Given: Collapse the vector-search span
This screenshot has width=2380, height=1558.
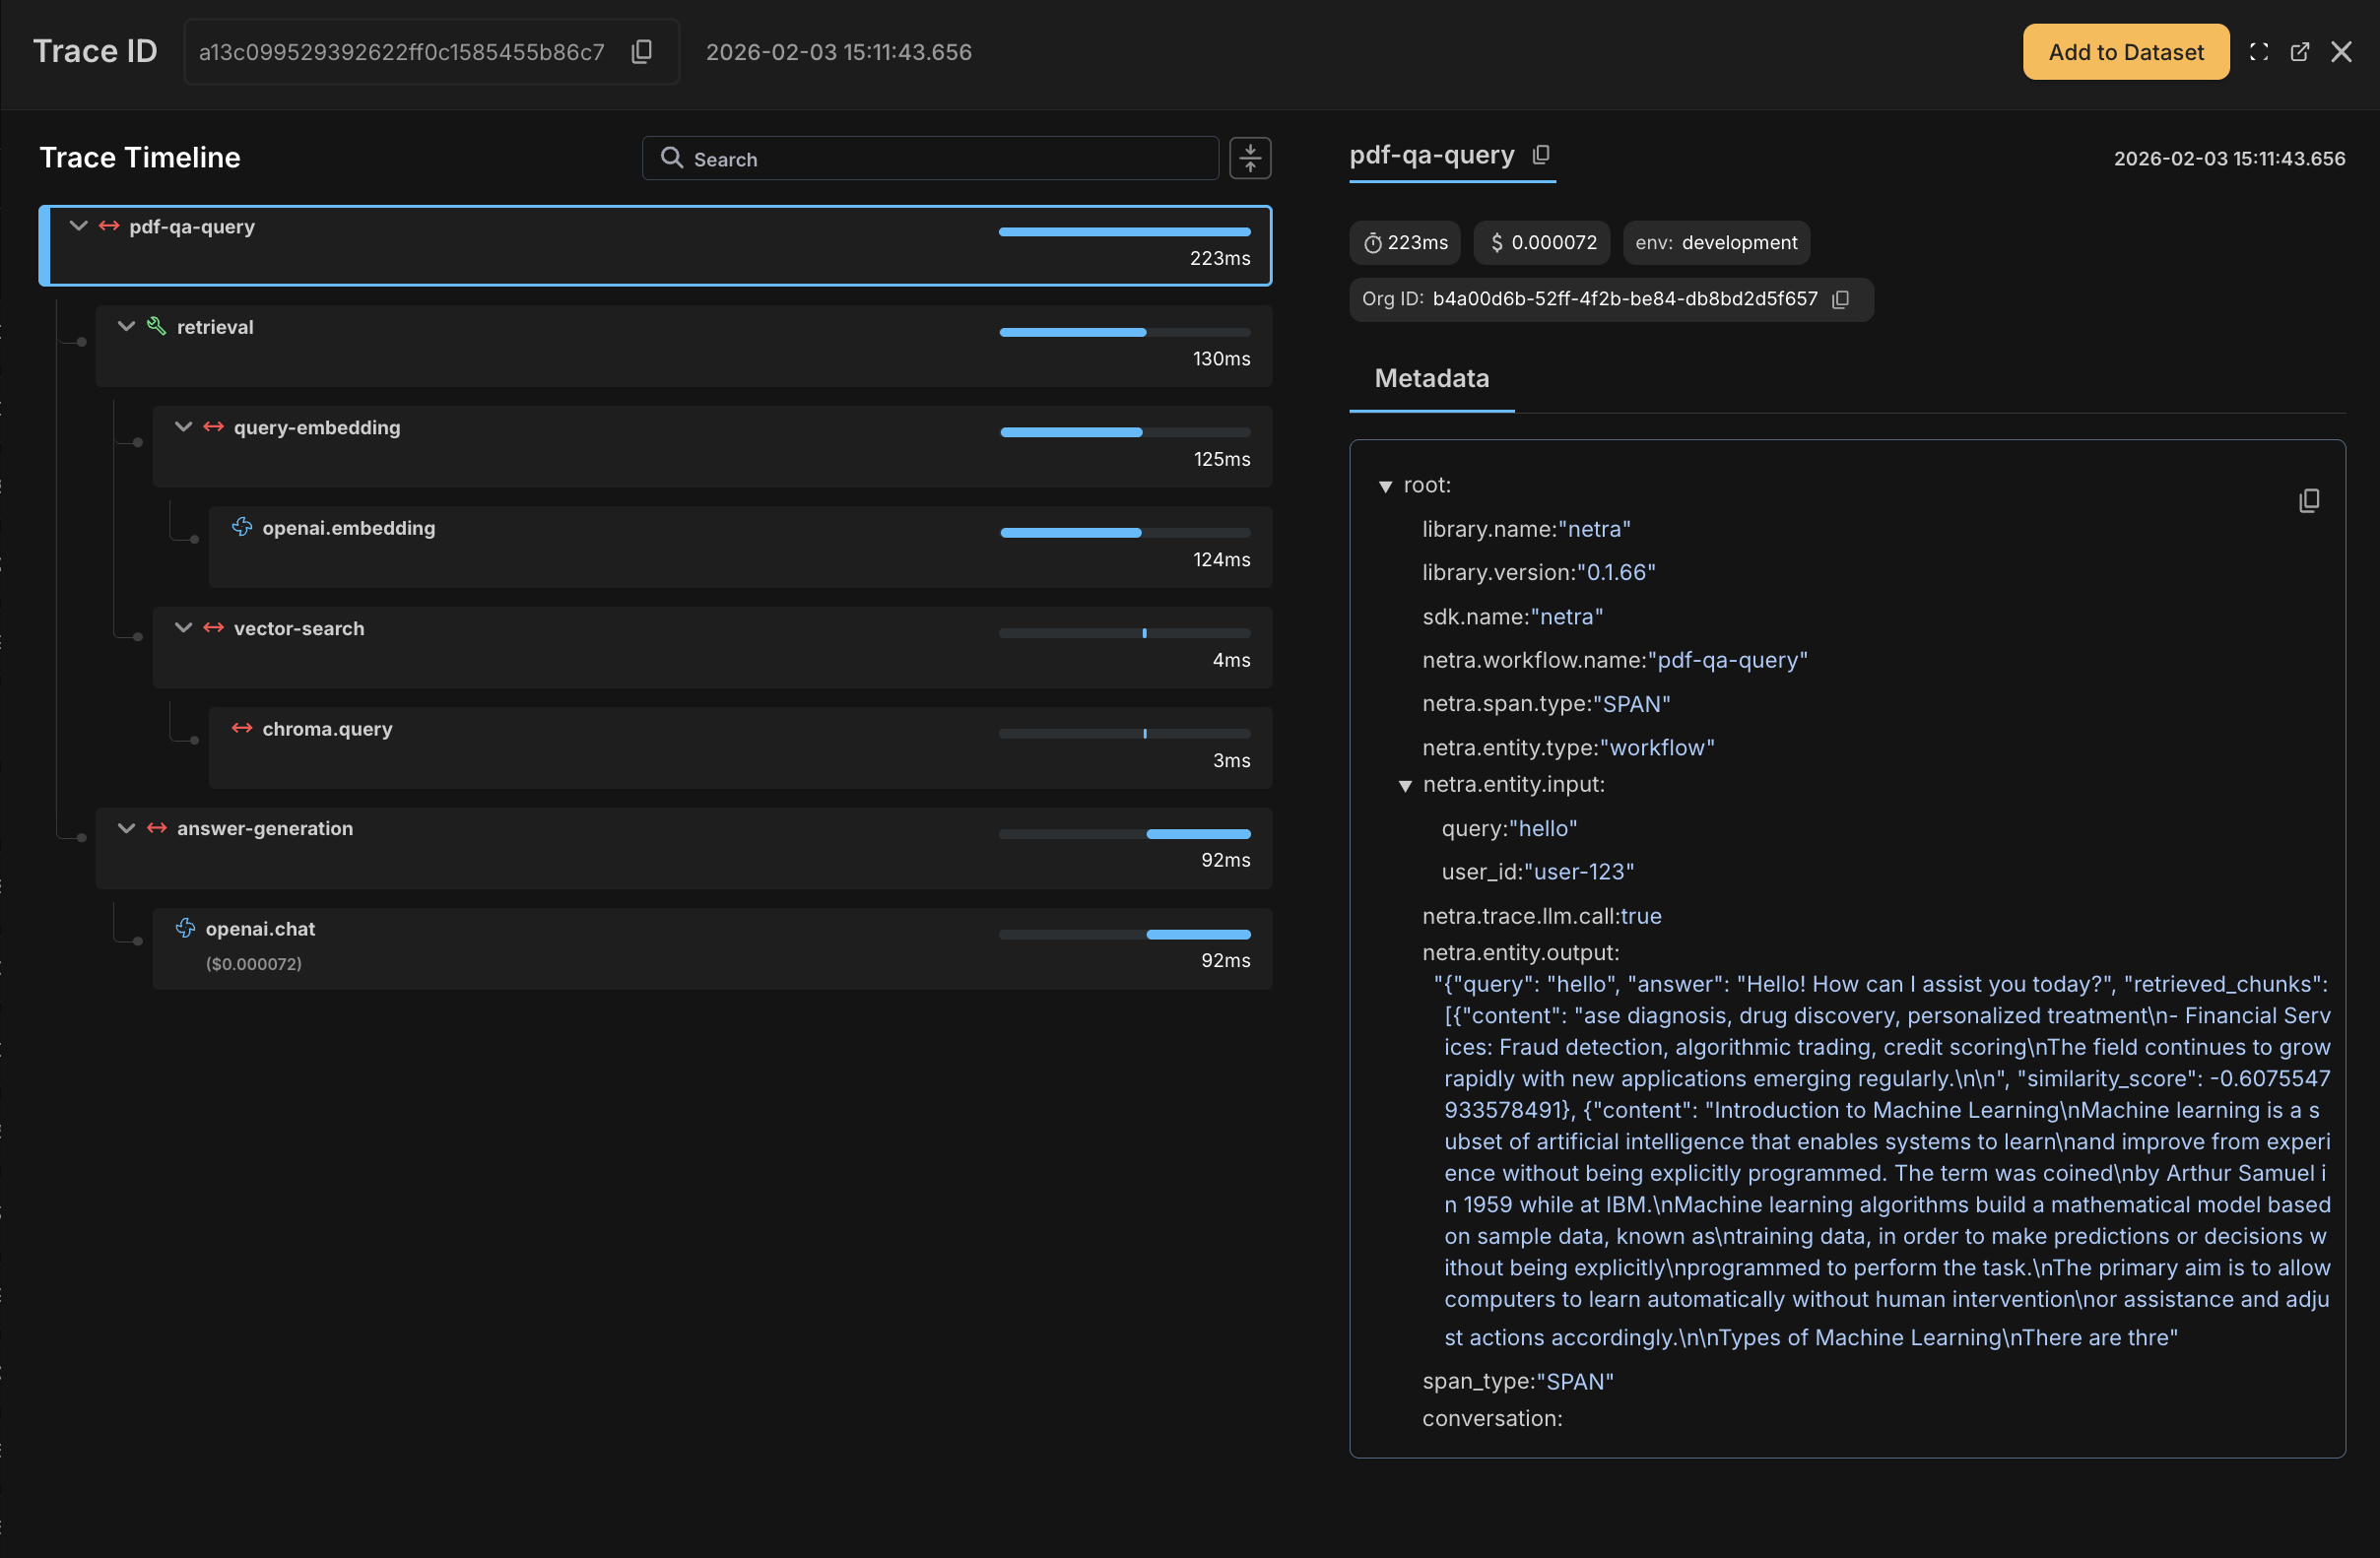Looking at the screenshot, I should 184,628.
